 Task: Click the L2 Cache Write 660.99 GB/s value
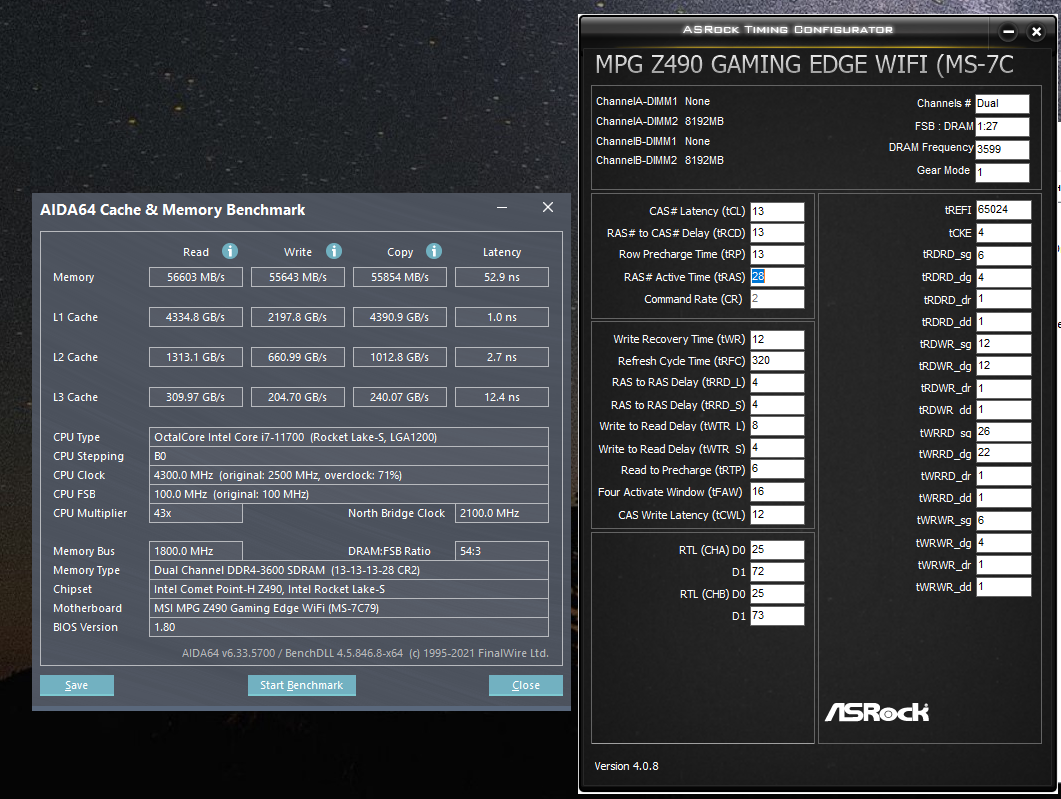[298, 357]
